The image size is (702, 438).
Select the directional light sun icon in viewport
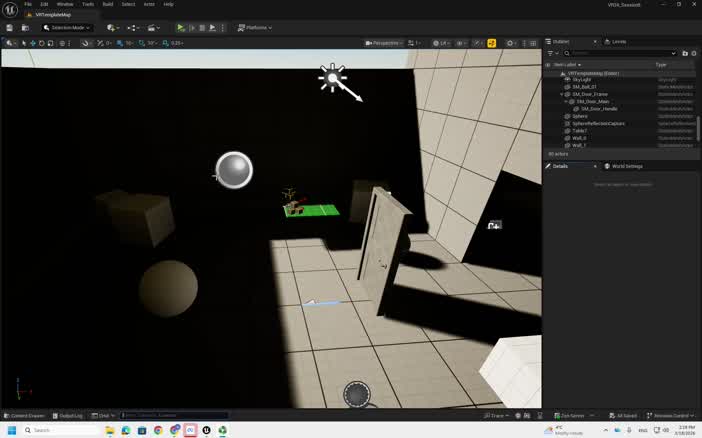[x=332, y=78]
